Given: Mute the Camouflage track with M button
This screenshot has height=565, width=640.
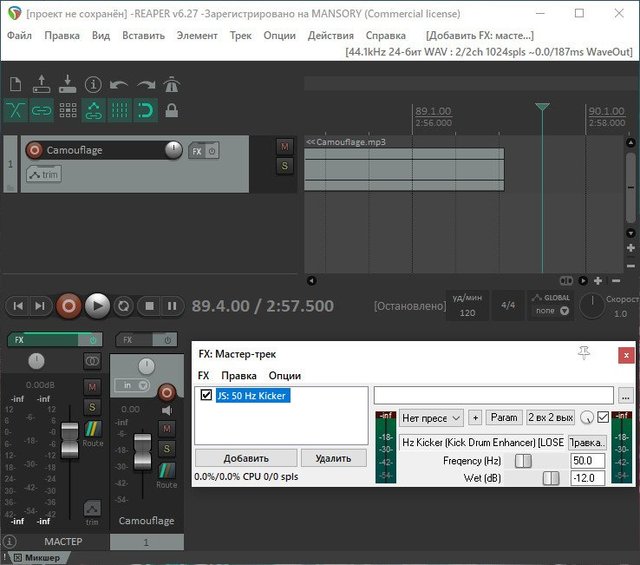Looking at the screenshot, I should tap(284, 147).
